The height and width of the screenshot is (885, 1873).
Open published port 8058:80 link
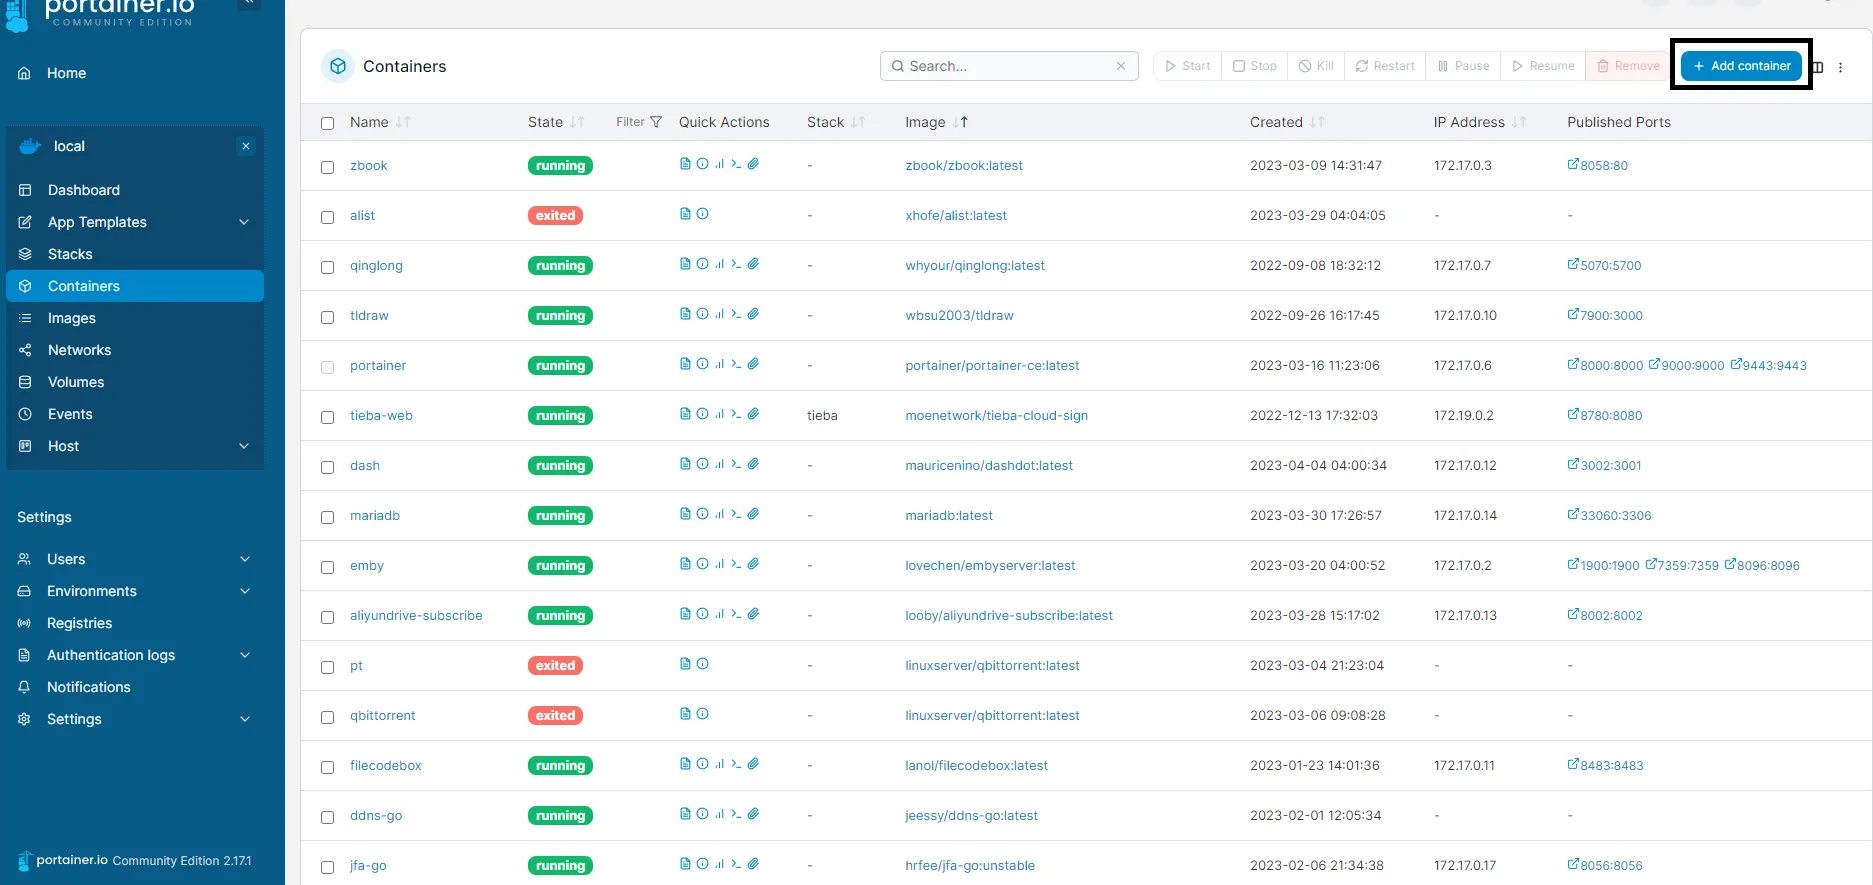(x=1598, y=165)
